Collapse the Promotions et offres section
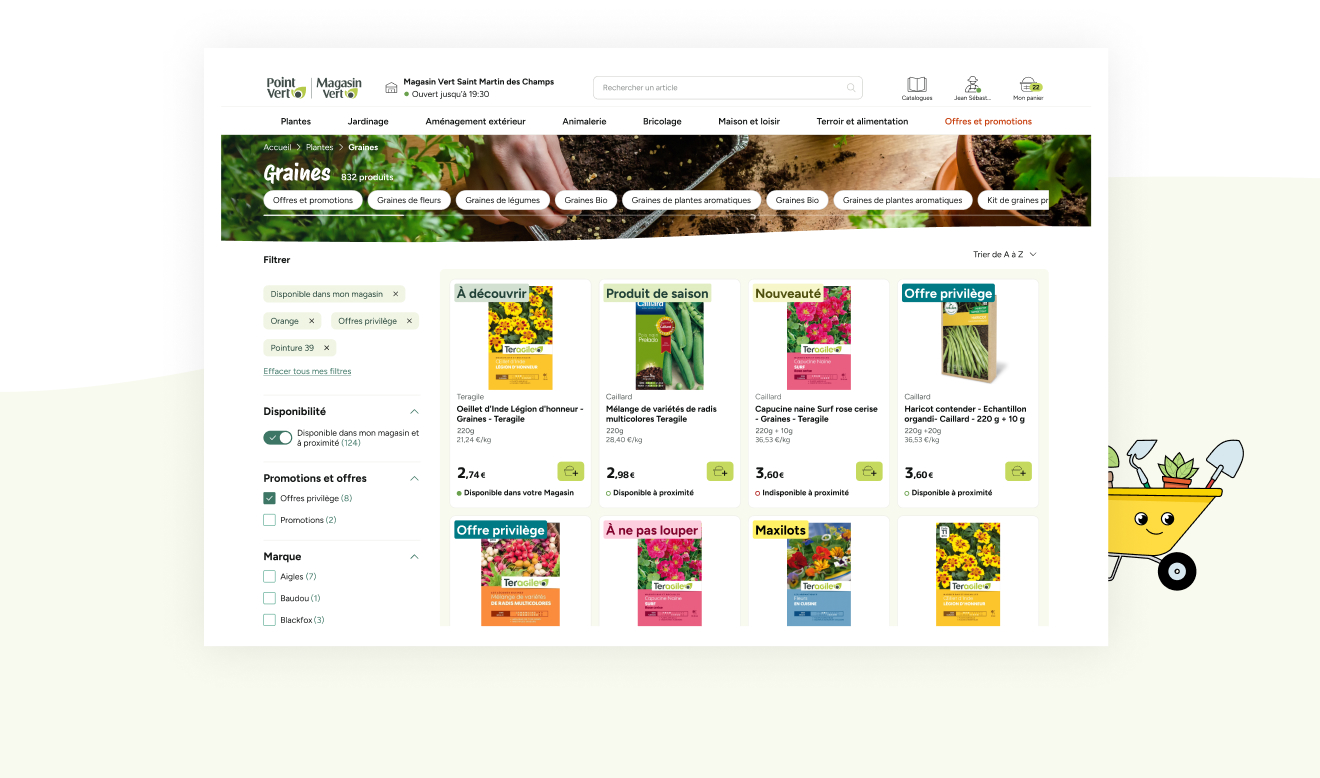Viewport: 1320px width, 778px height. pyautogui.click(x=415, y=478)
